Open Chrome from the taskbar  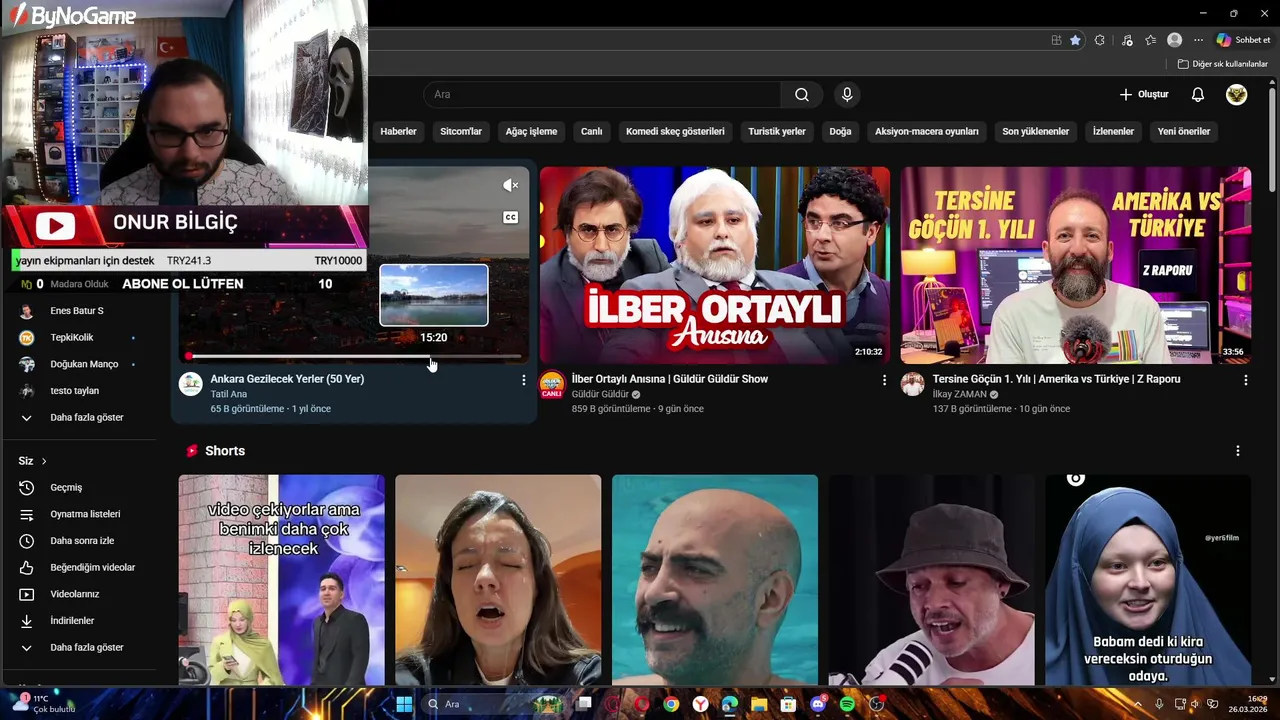671,704
